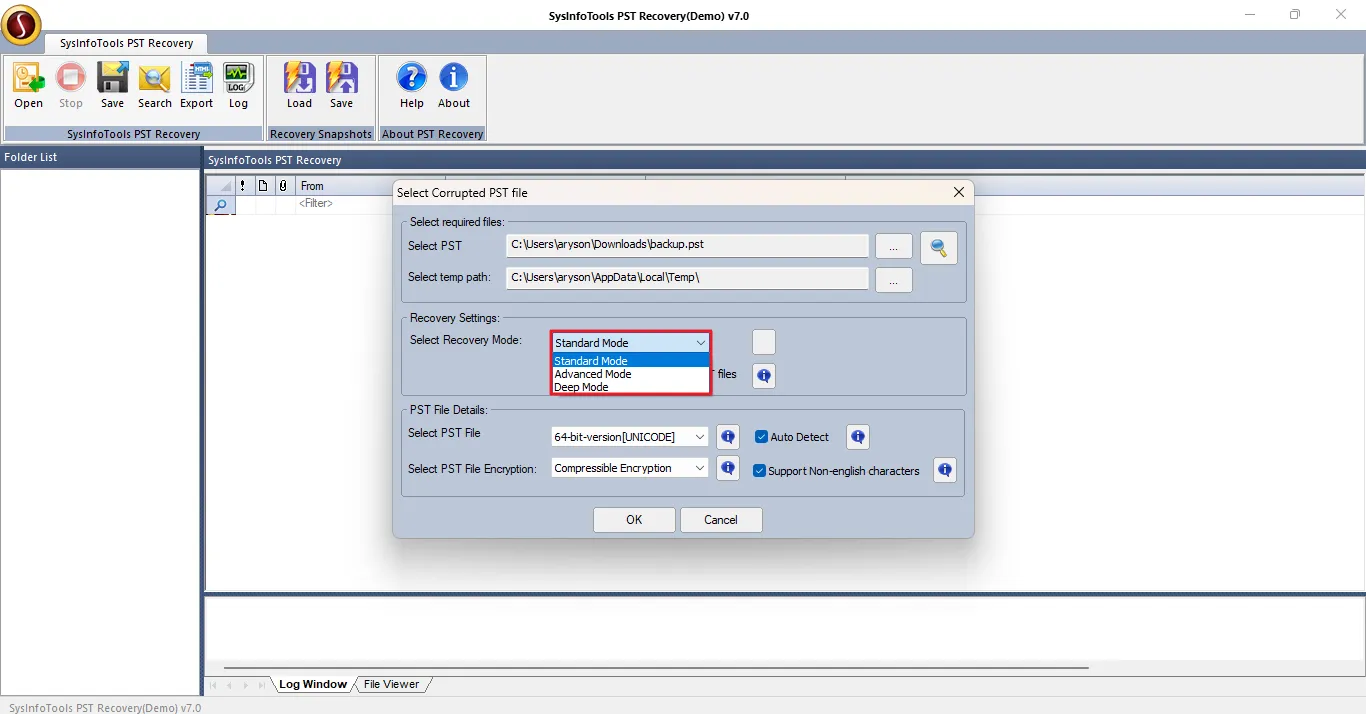Click Save in the Recovery Snapshots group
Viewport: 1366px width, 714px height.
[x=342, y=85]
